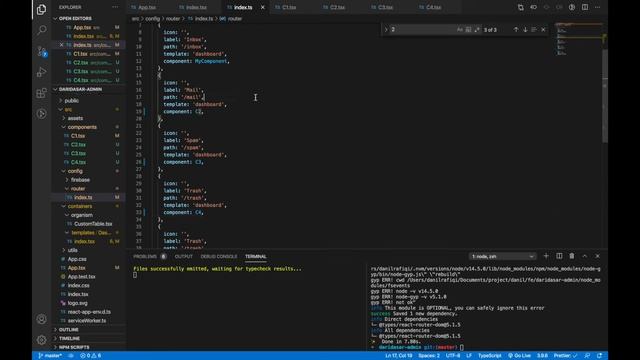Click the open changes icon in editor toolbar

click(x=520, y=7)
